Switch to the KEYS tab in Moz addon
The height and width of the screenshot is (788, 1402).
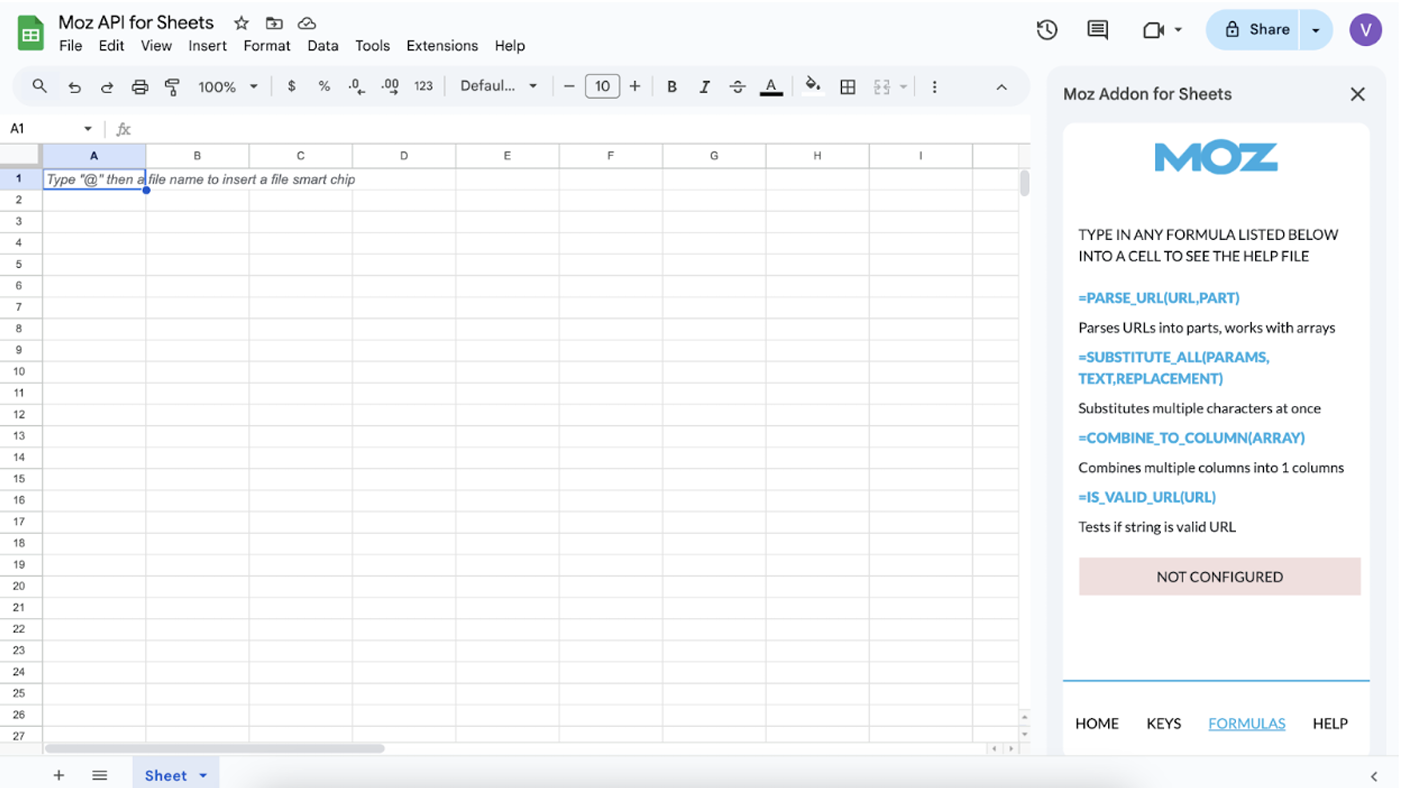click(1163, 723)
